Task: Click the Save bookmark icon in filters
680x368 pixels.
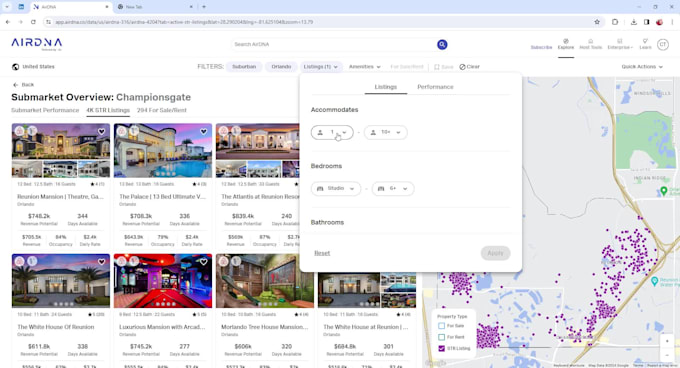Action: (437, 67)
